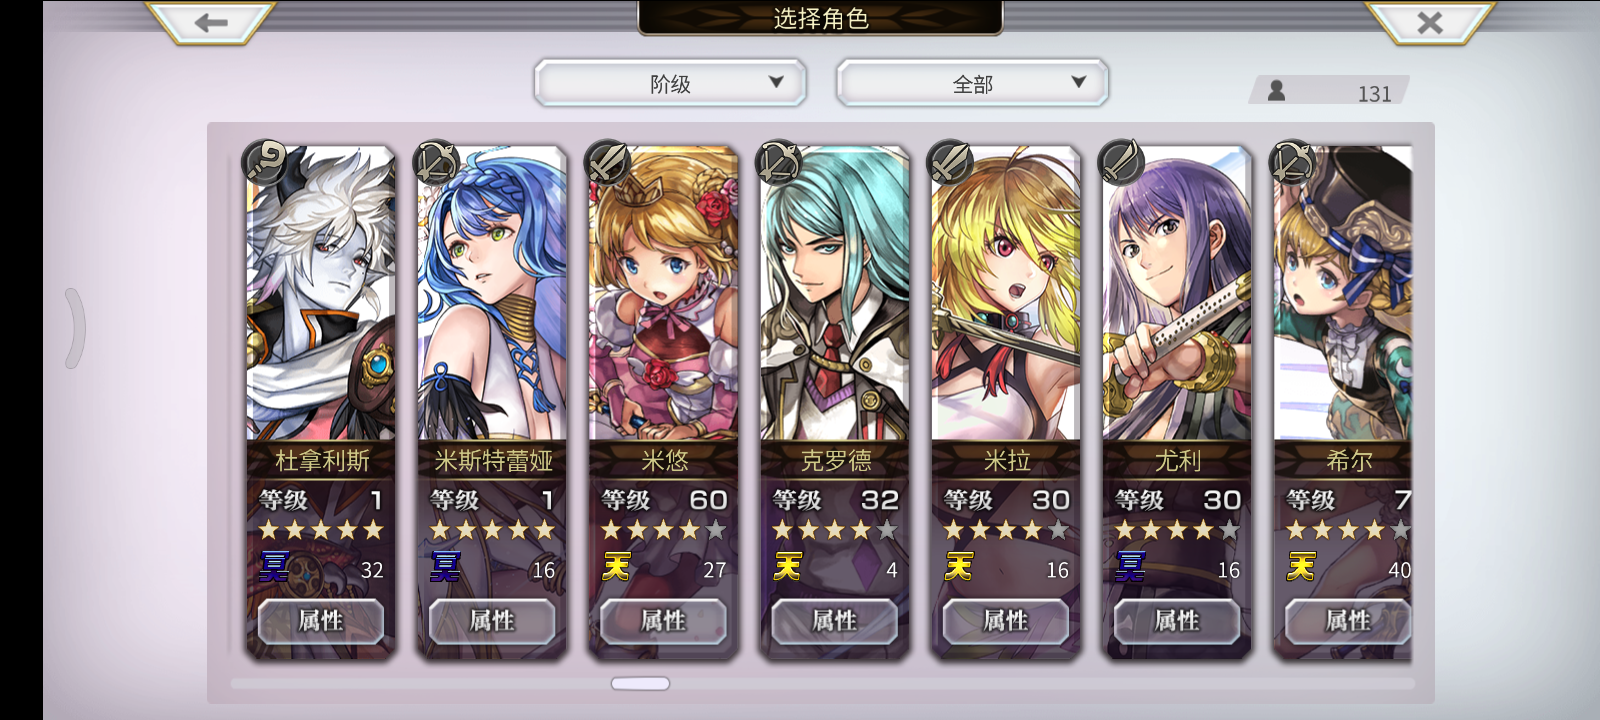Click the 天 attribute icon on 米悠
Viewport: 1600px width, 720px height.
[x=617, y=567]
